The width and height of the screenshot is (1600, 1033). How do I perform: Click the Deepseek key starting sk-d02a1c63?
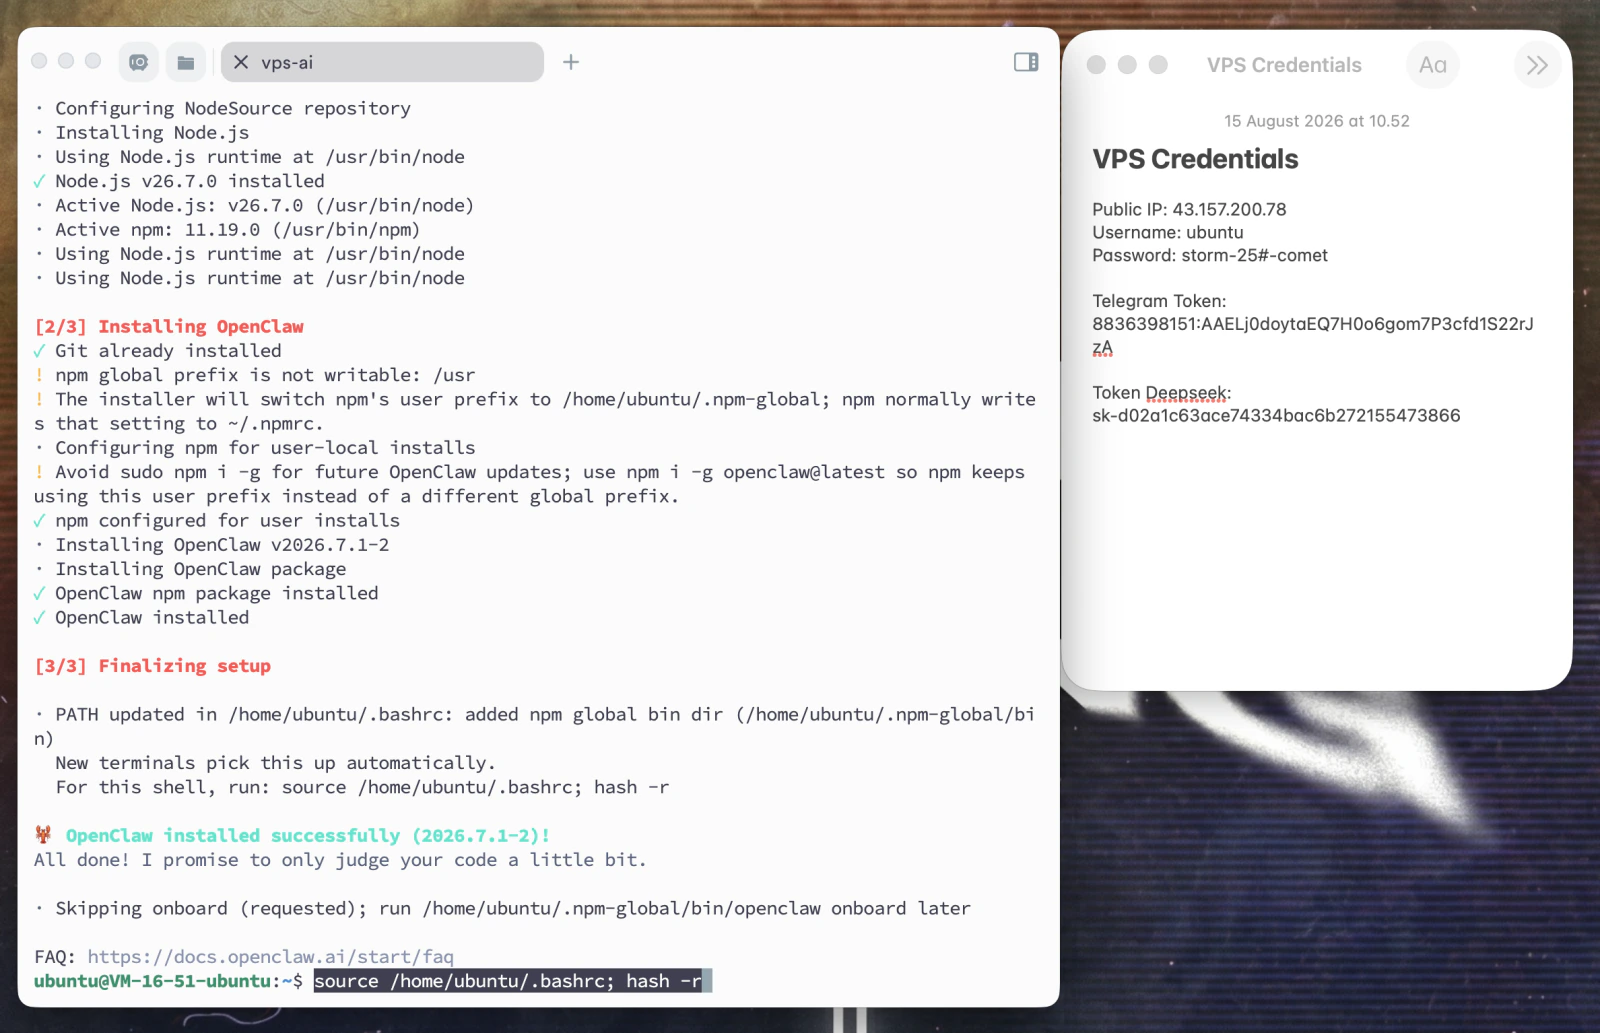pyautogui.click(x=1276, y=415)
